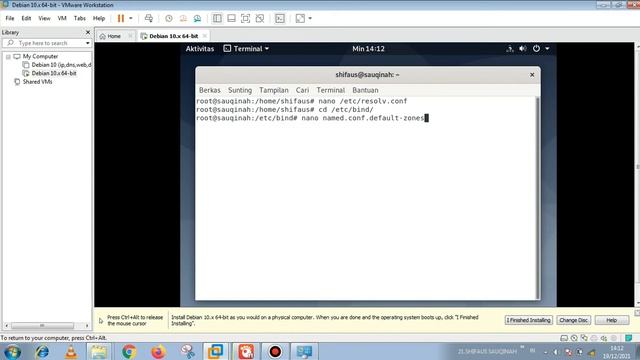This screenshot has height=360, width=640.
Task: Open Snipping Tool from taskbar
Action: coord(188,352)
